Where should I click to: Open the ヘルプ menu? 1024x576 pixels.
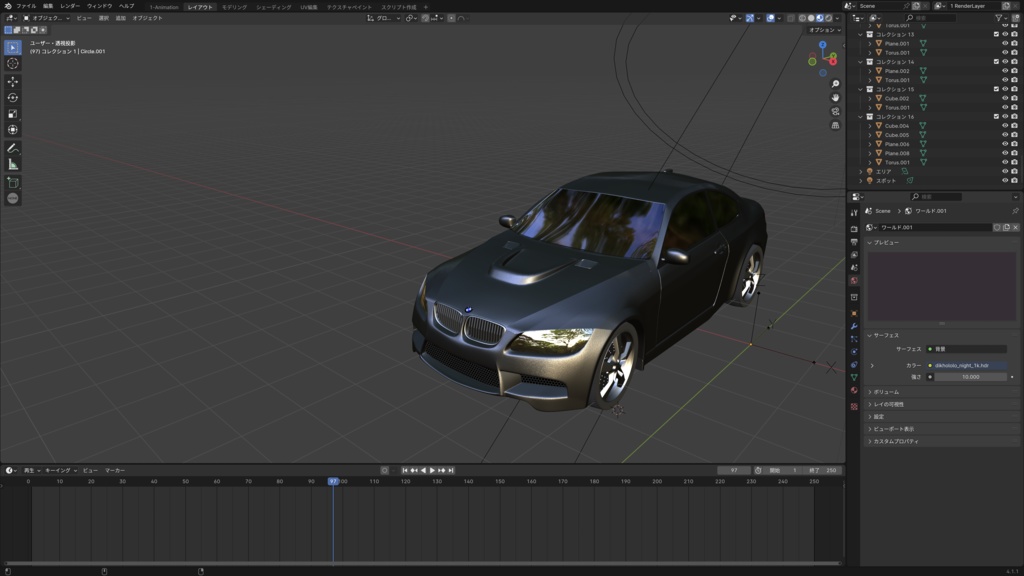pyautogui.click(x=127, y=6)
